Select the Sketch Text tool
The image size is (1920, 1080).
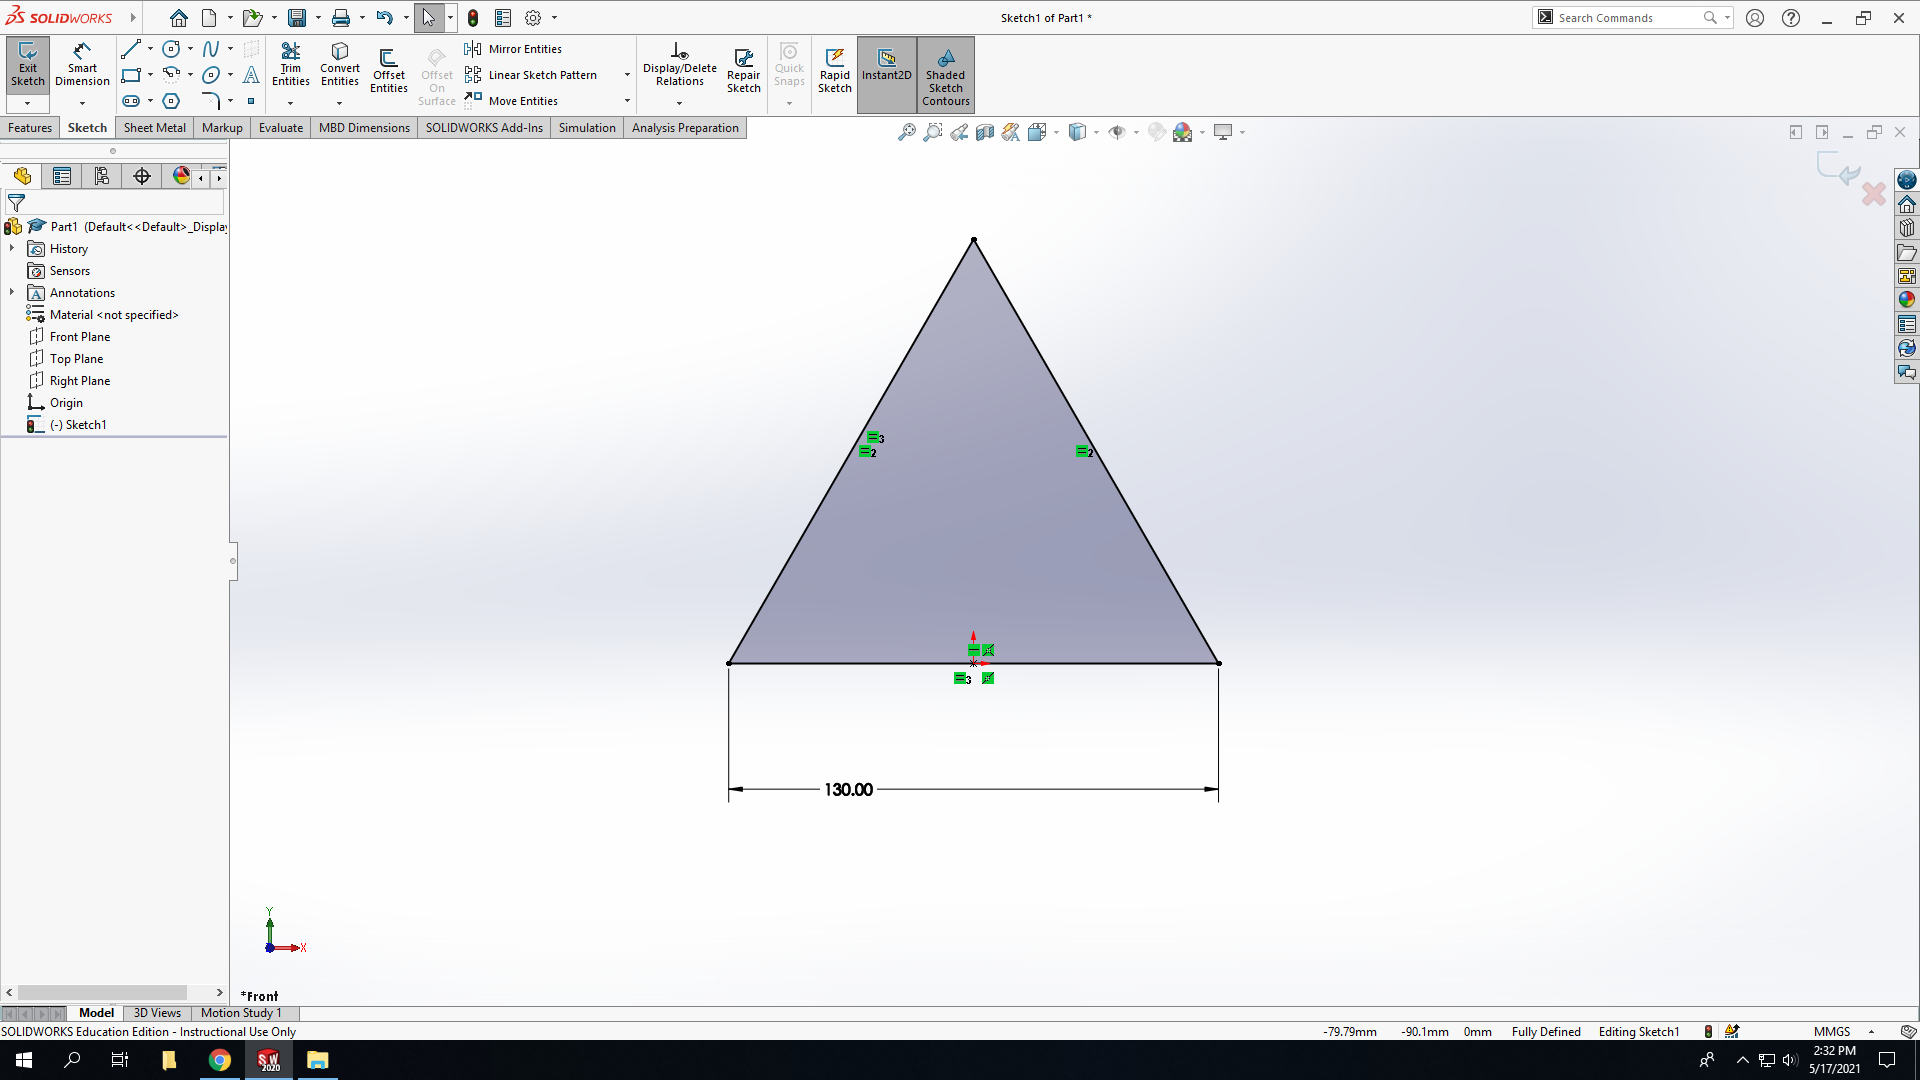[x=251, y=75]
